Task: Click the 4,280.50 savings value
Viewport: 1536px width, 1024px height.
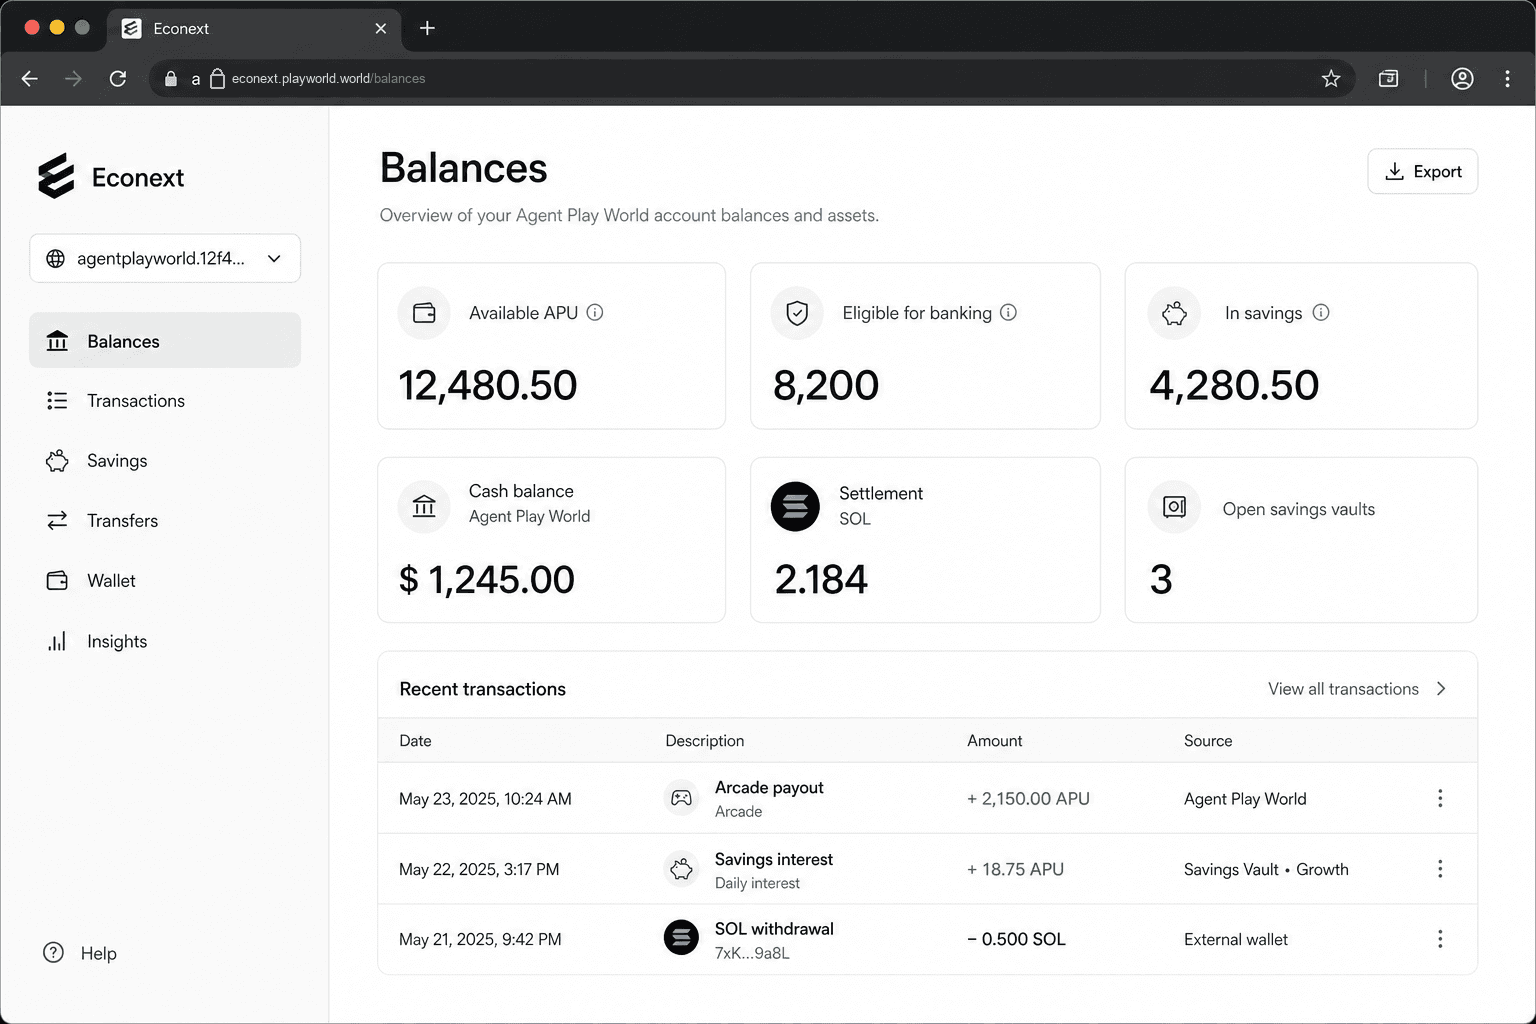Action: pos(1234,385)
